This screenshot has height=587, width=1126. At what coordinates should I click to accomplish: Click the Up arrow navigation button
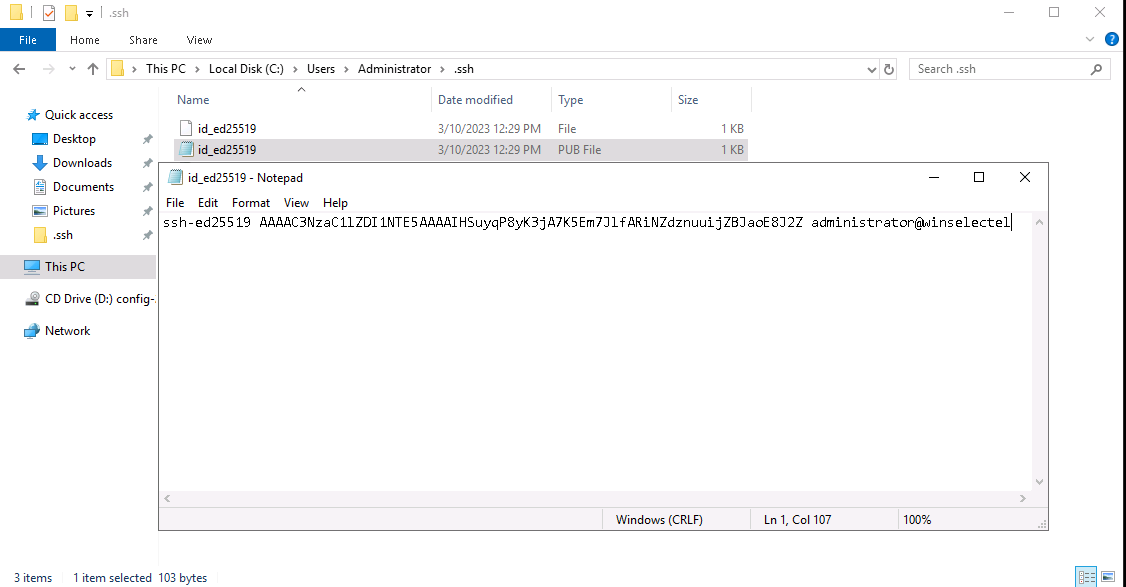point(93,69)
